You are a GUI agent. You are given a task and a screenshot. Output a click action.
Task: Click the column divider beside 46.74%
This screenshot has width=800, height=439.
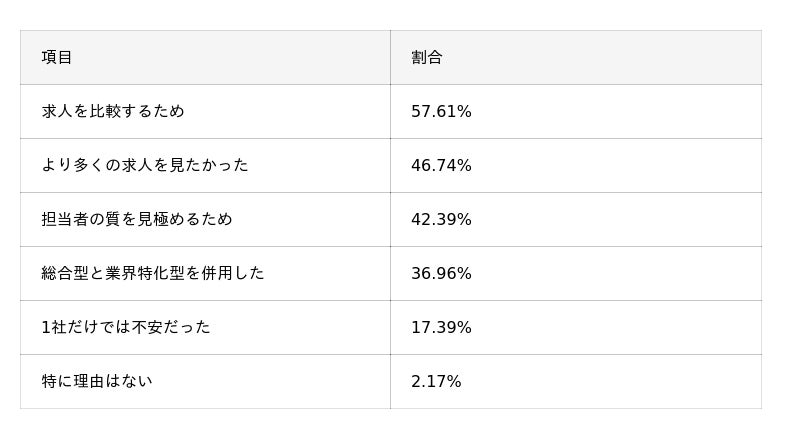click(x=390, y=166)
